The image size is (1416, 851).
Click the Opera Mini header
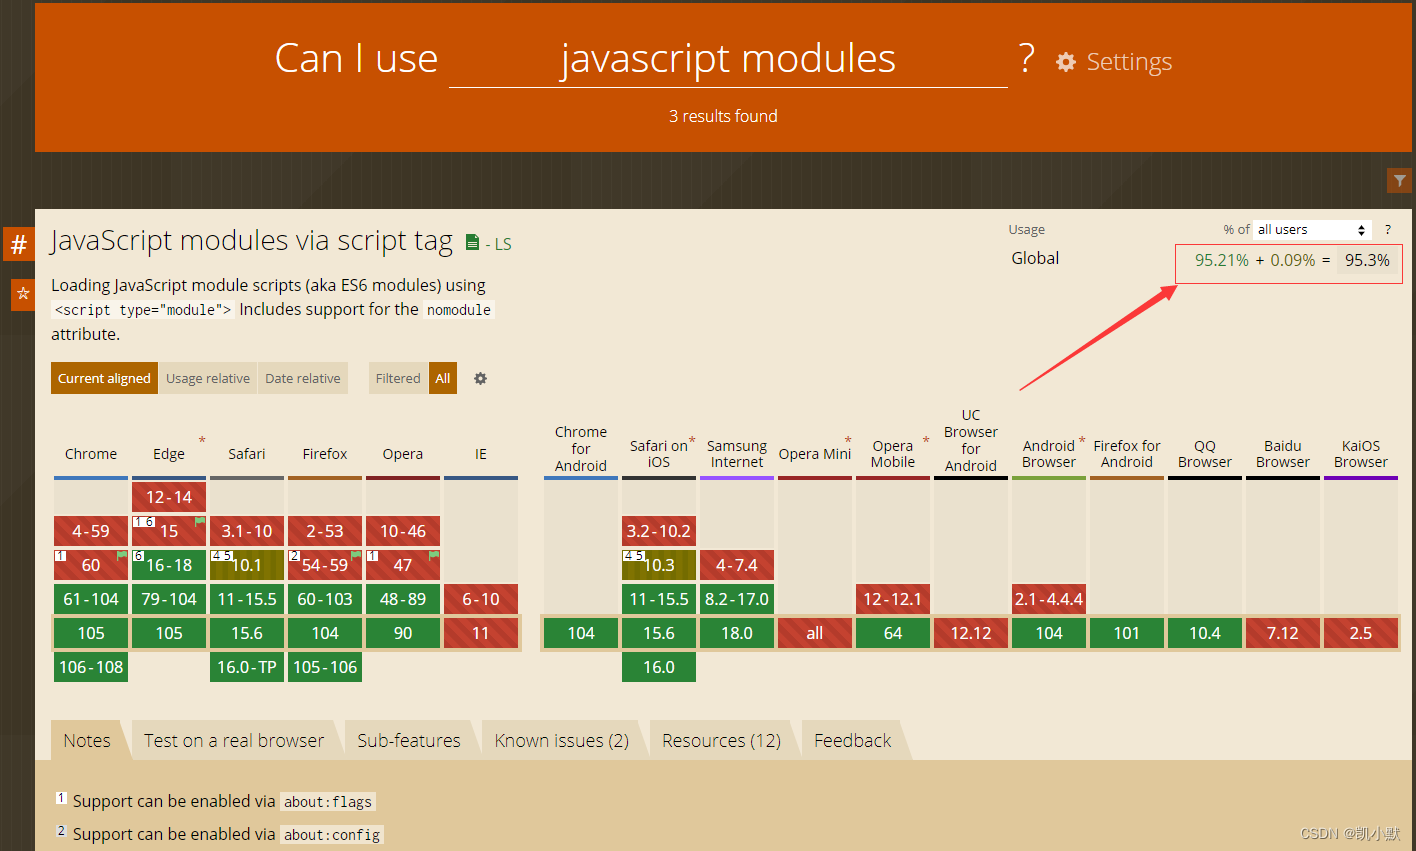(x=815, y=454)
